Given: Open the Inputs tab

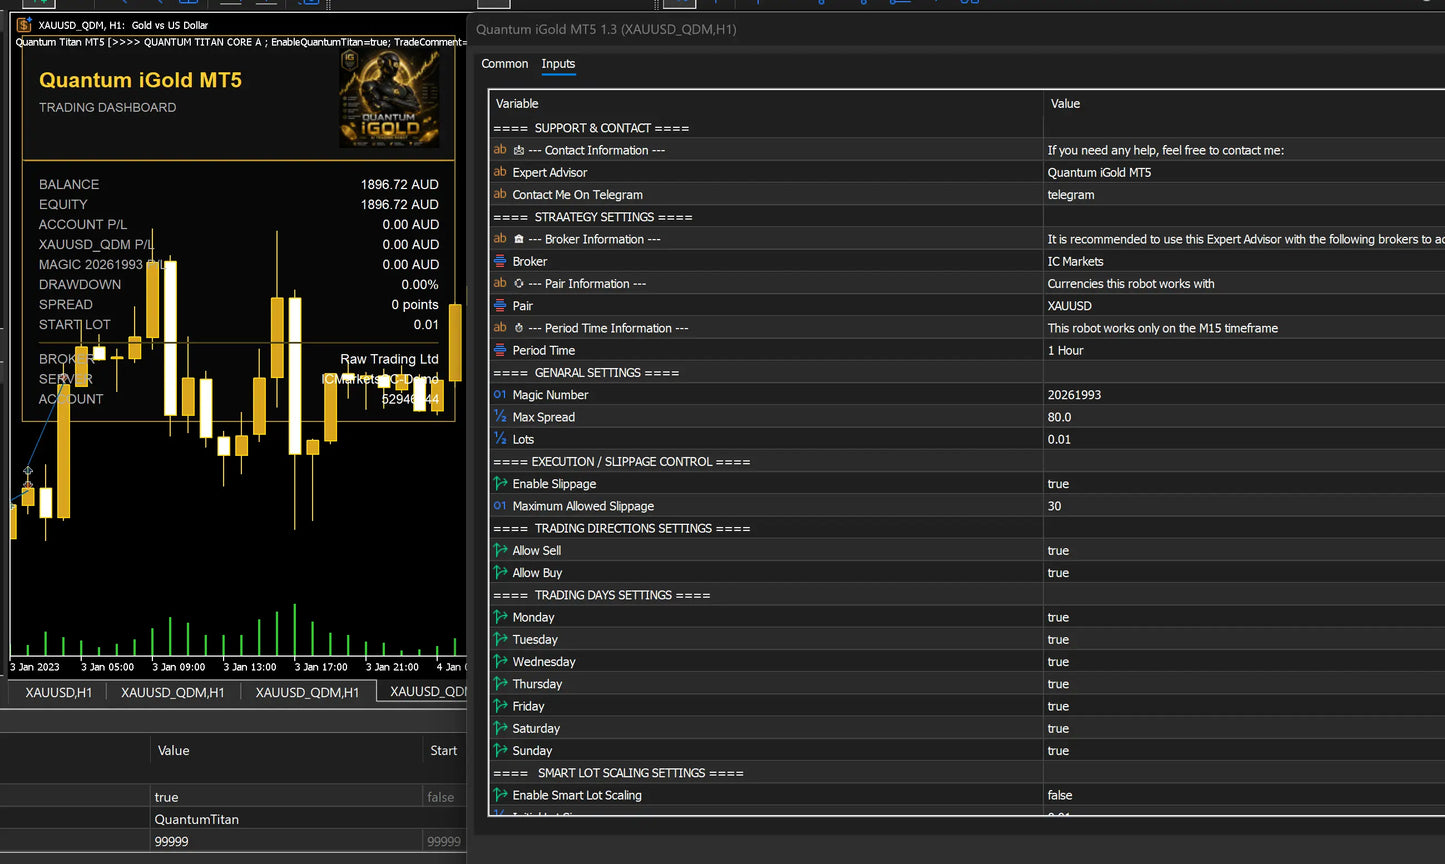Looking at the screenshot, I should pyautogui.click(x=558, y=64).
